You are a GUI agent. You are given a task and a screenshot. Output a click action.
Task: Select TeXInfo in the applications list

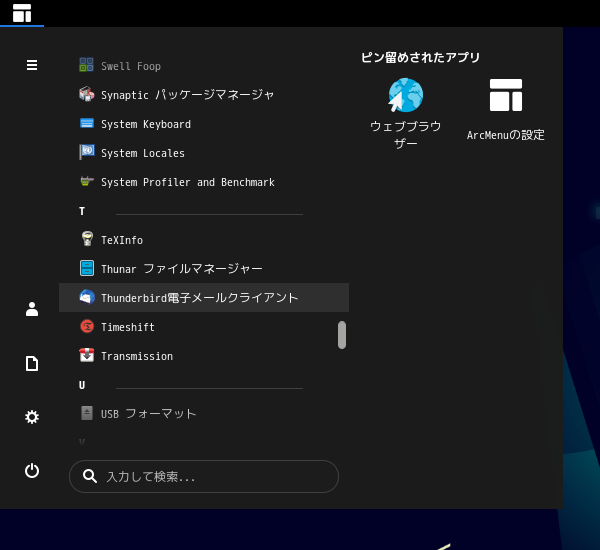pos(204,240)
